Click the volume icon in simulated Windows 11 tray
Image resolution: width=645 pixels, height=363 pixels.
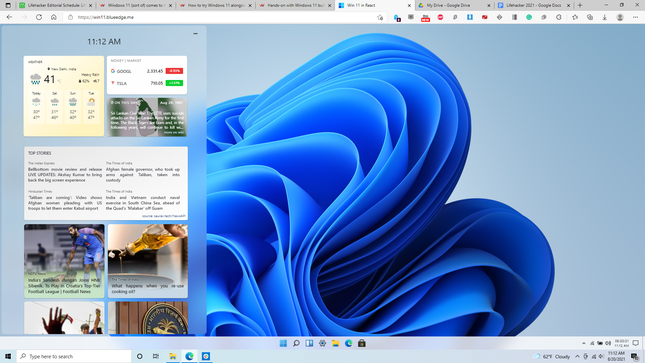[x=608, y=343]
